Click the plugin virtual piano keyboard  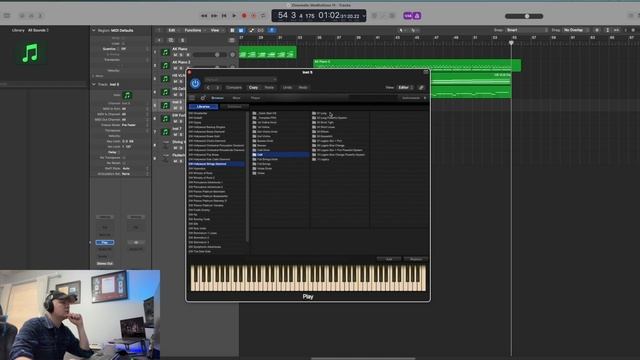(x=308, y=278)
